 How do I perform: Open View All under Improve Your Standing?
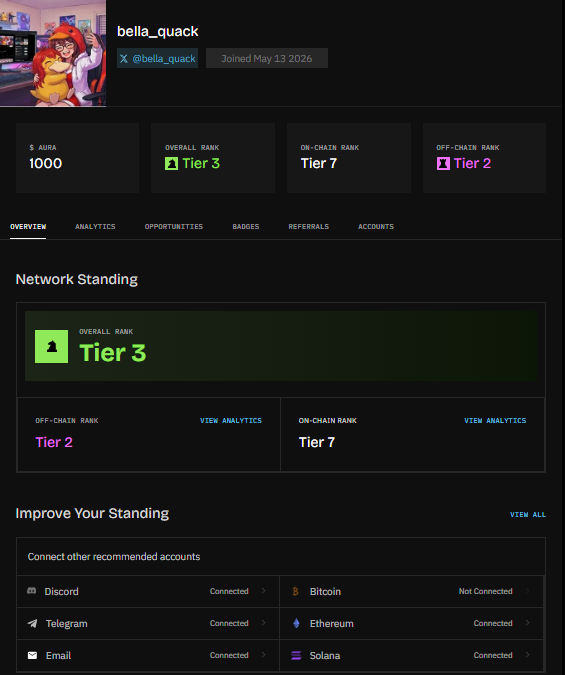tap(528, 514)
